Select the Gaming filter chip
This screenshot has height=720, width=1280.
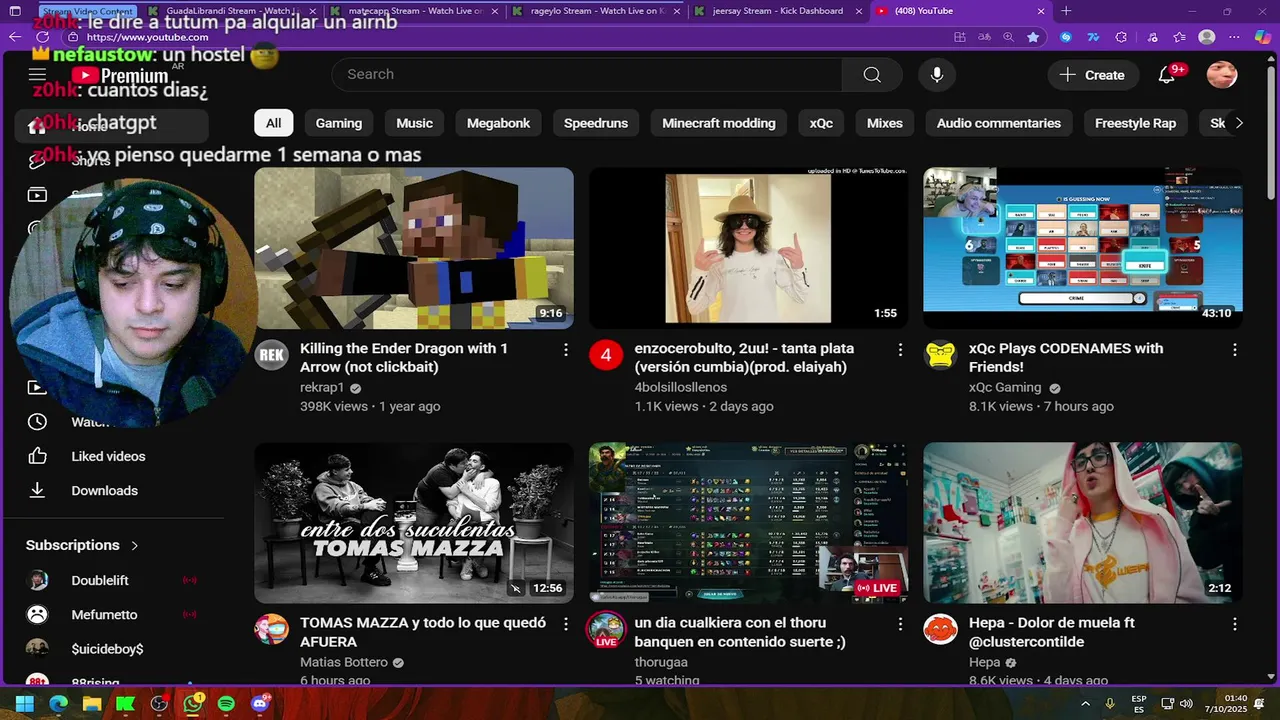click(x=339, y=123)
